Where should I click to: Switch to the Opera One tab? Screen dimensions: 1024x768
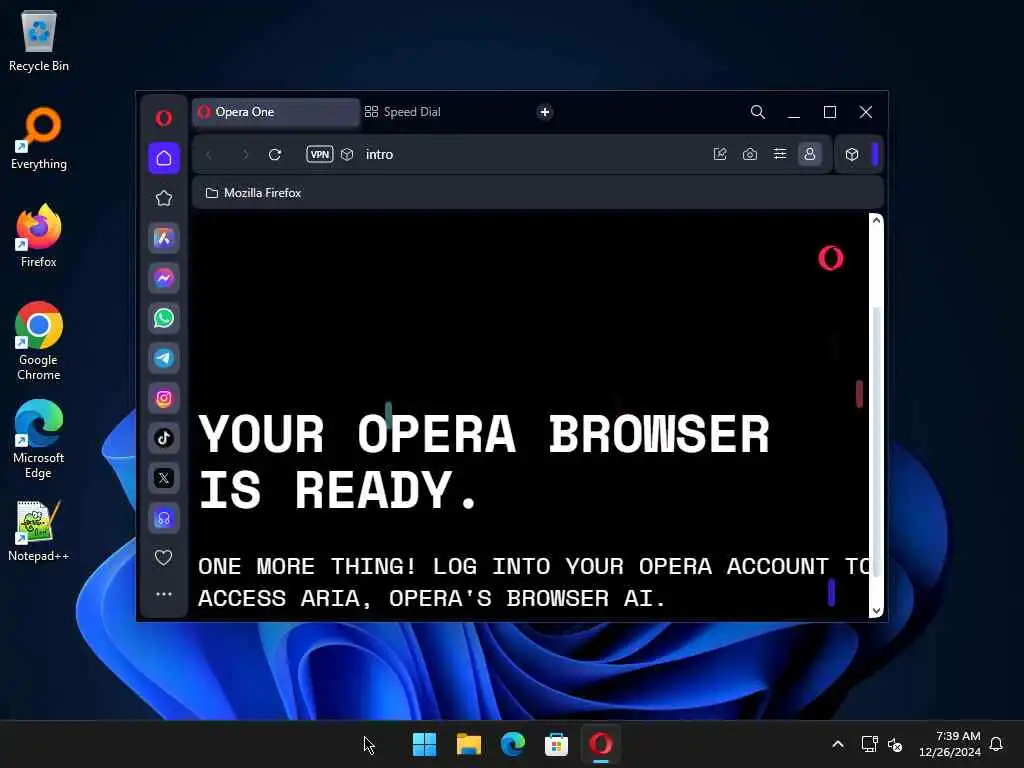coord(276,112)
